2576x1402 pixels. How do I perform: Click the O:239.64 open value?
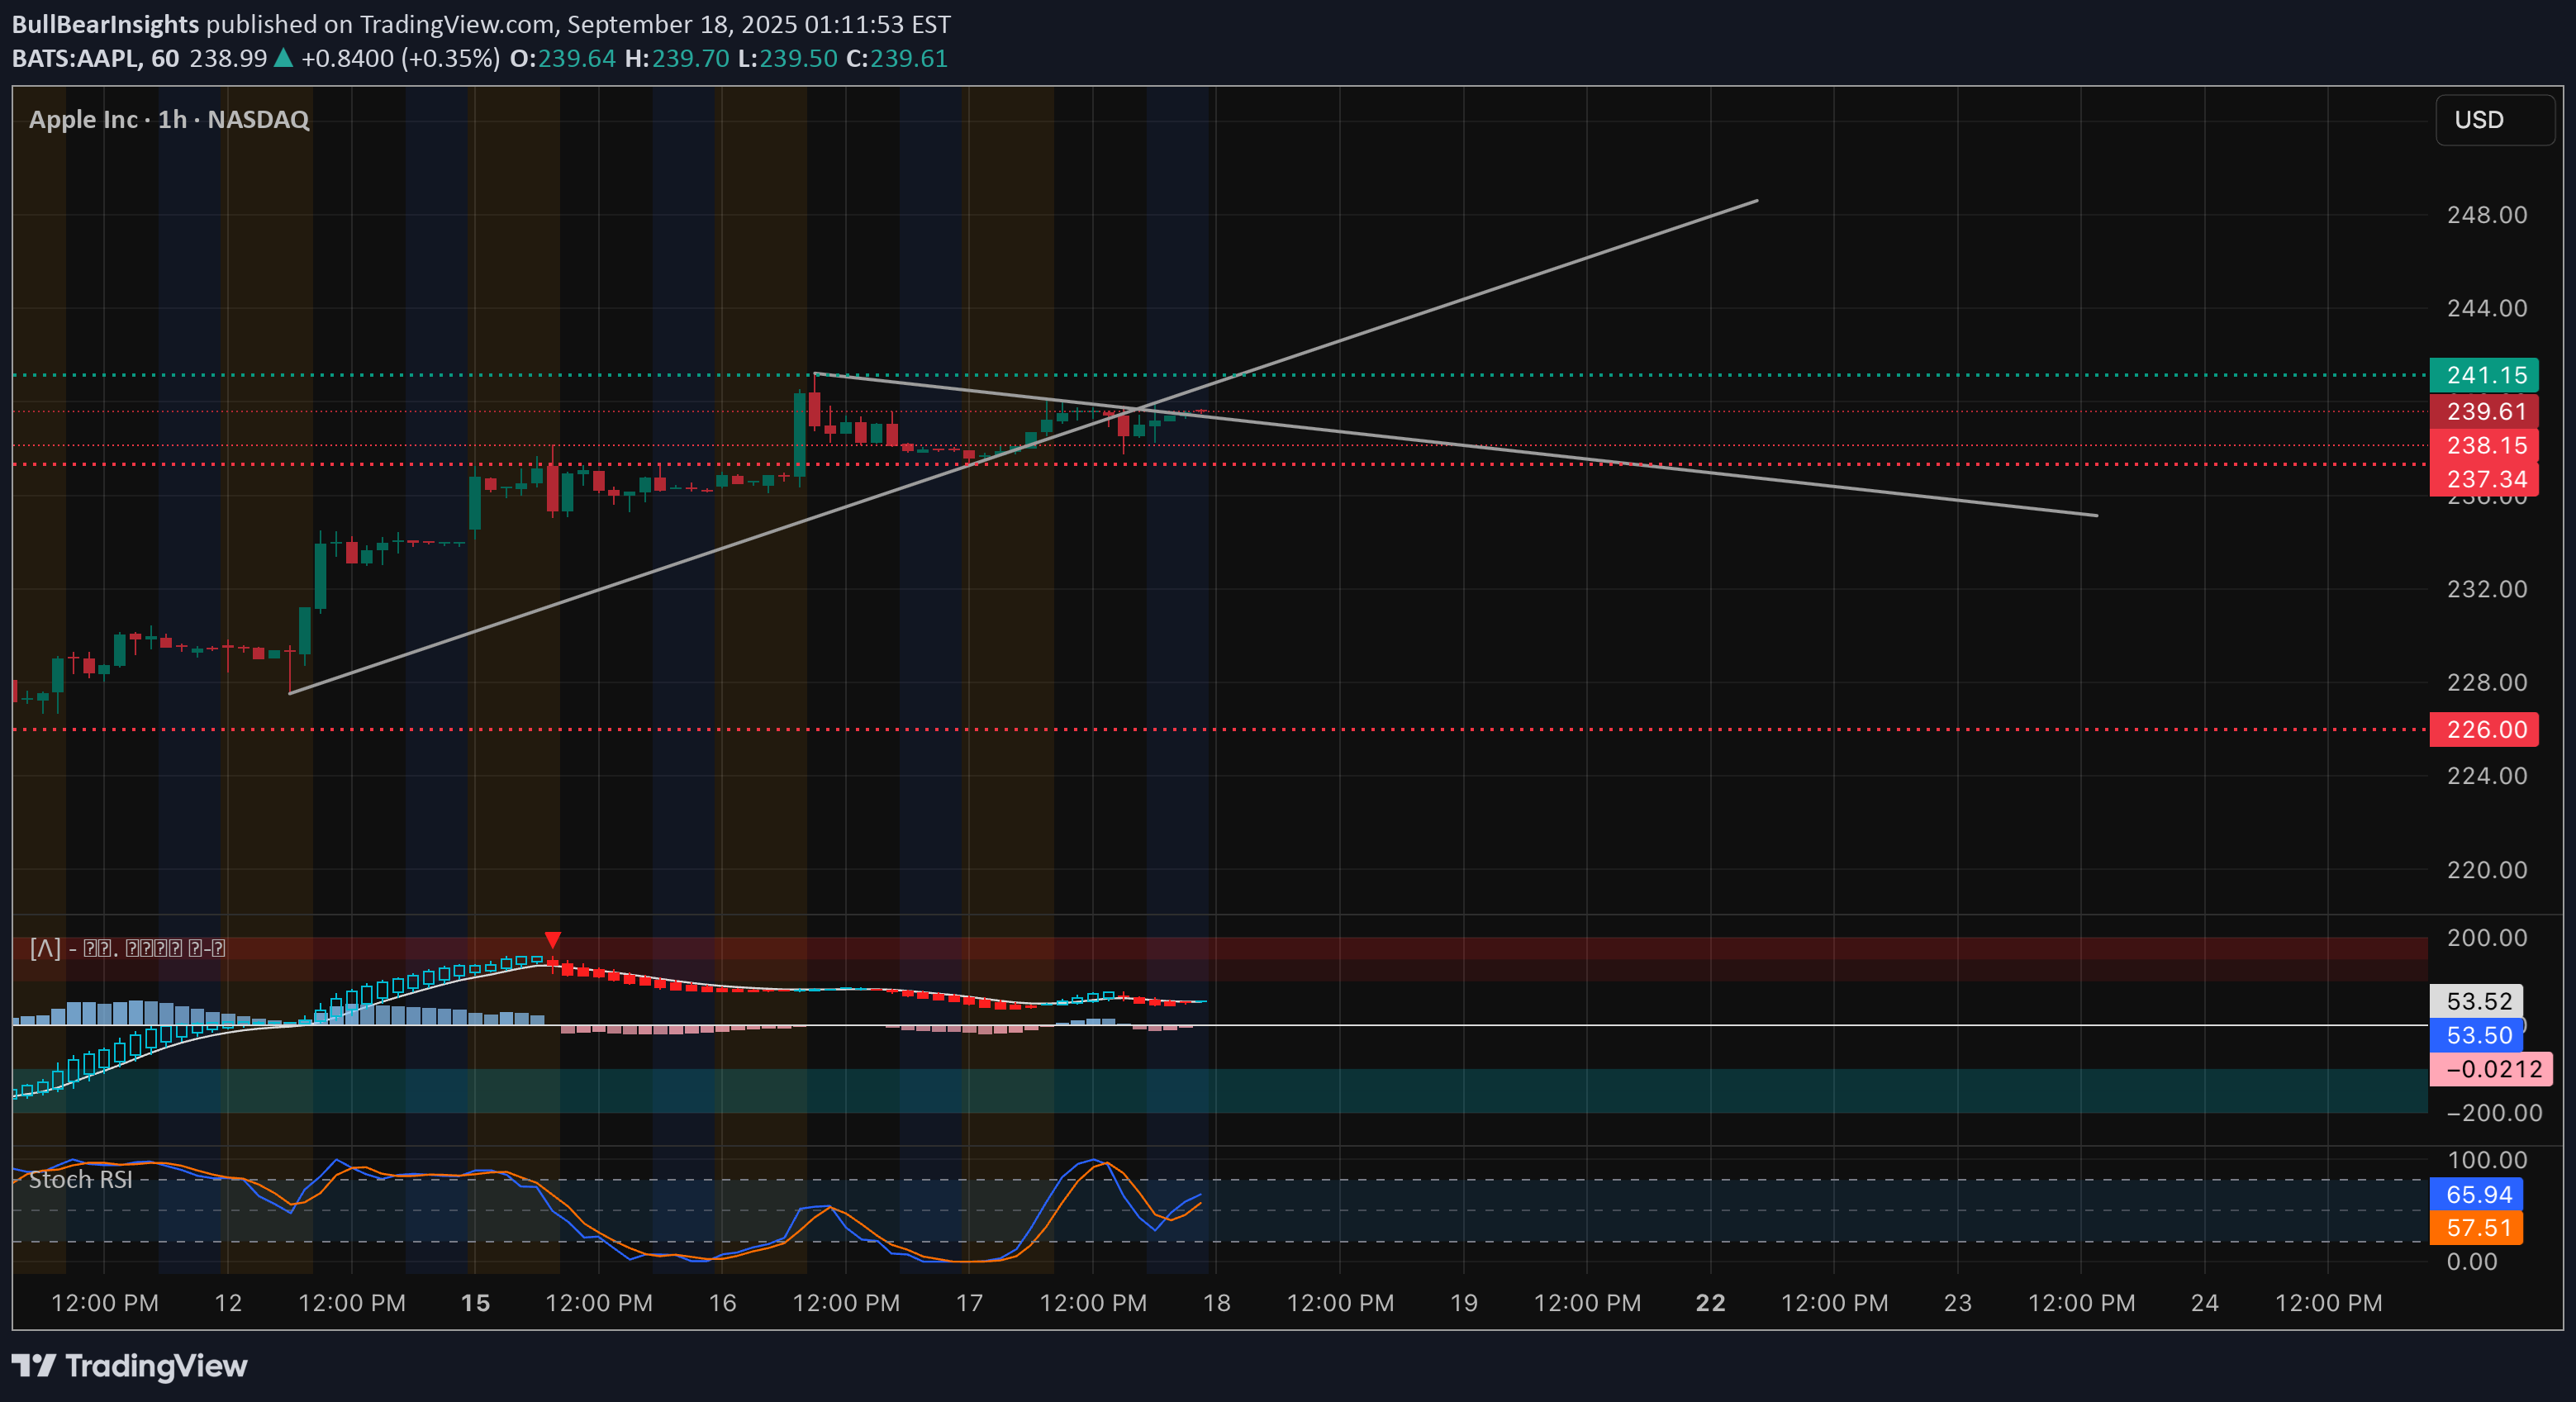point(563,58)
